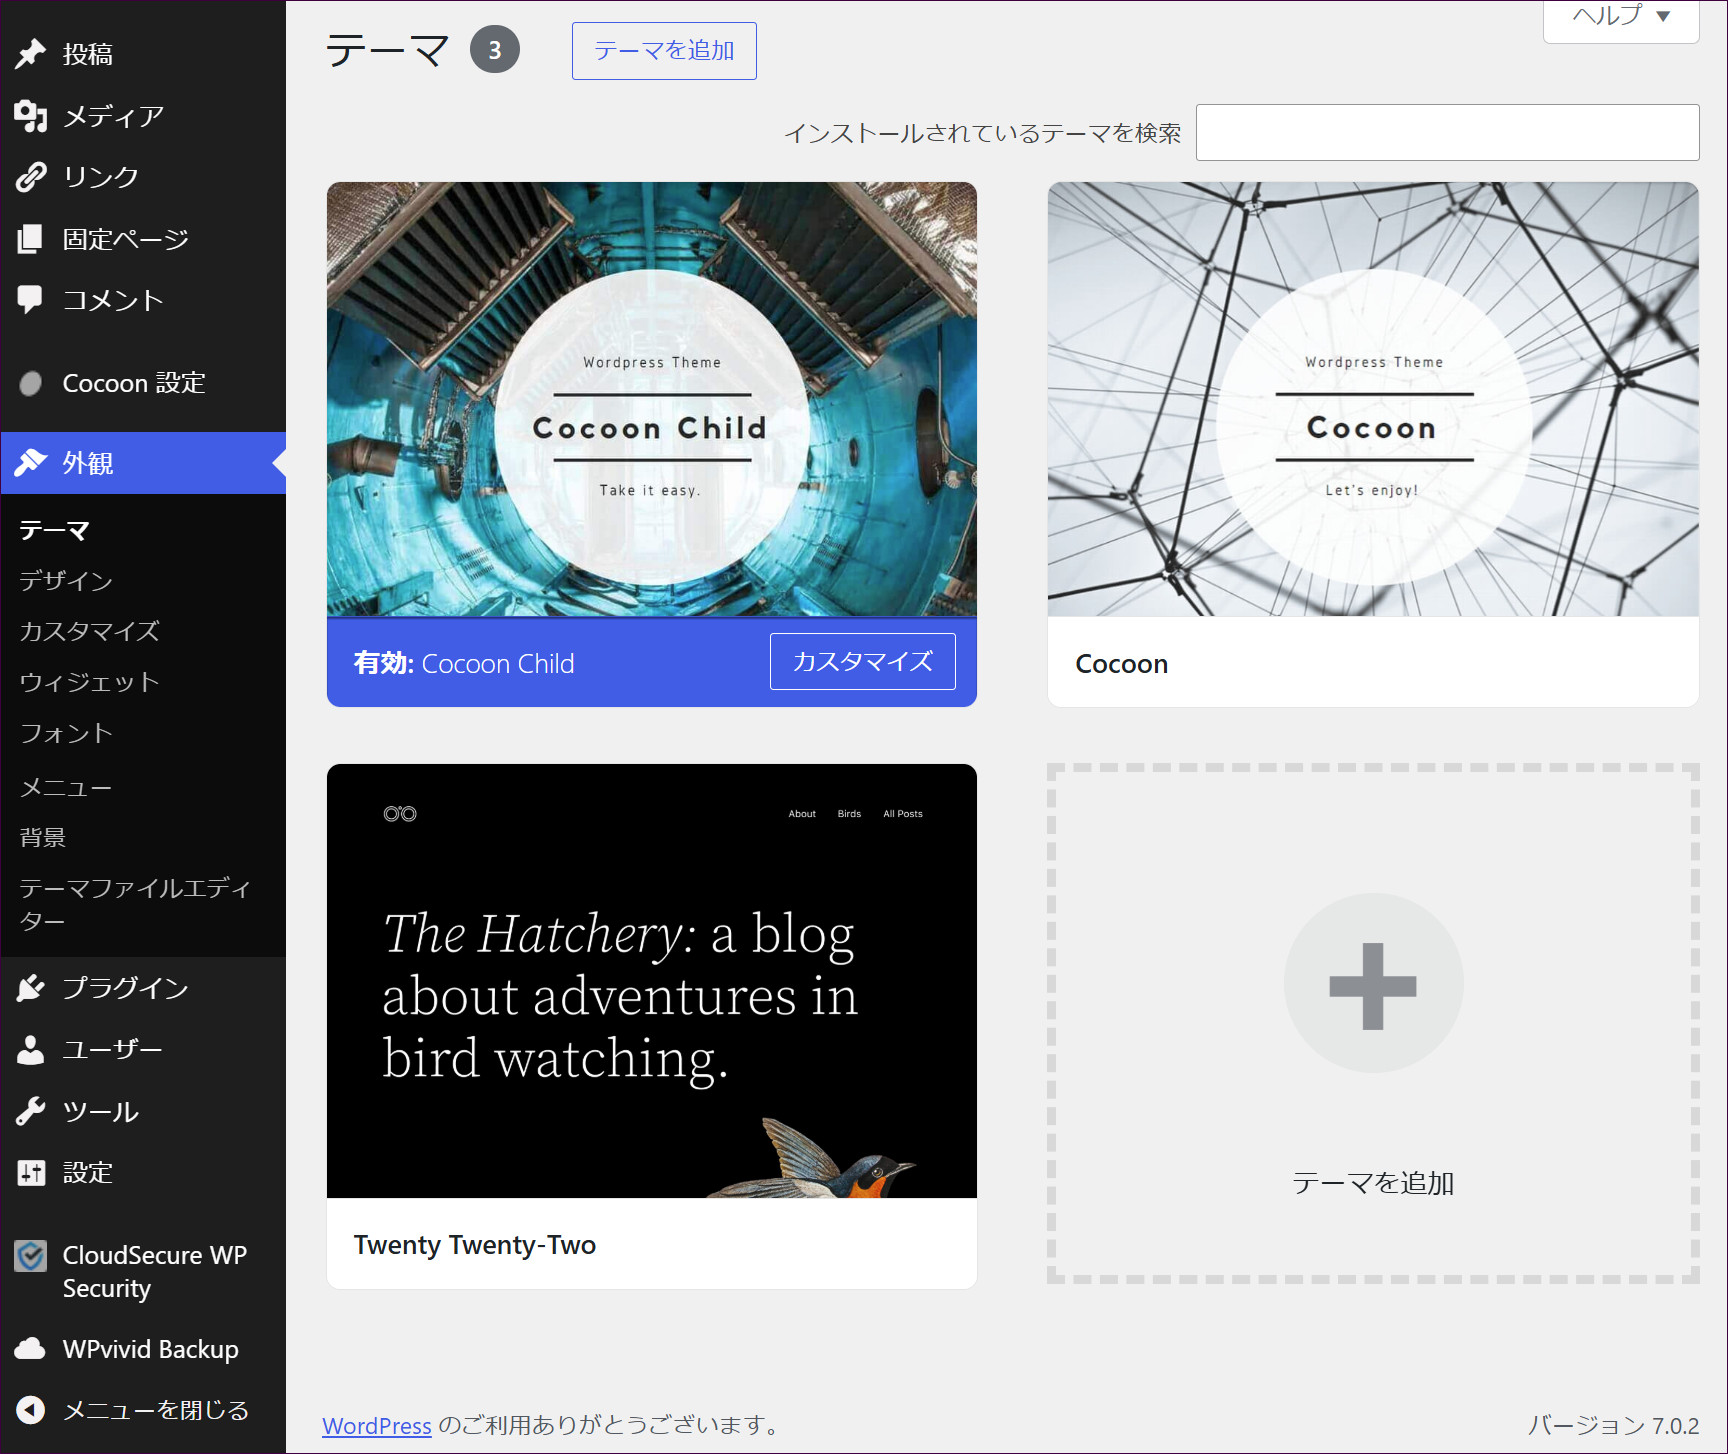Select the ウィジェット submenu item
Viewport: 1728px width, 1454px height.
coord(90,683)
